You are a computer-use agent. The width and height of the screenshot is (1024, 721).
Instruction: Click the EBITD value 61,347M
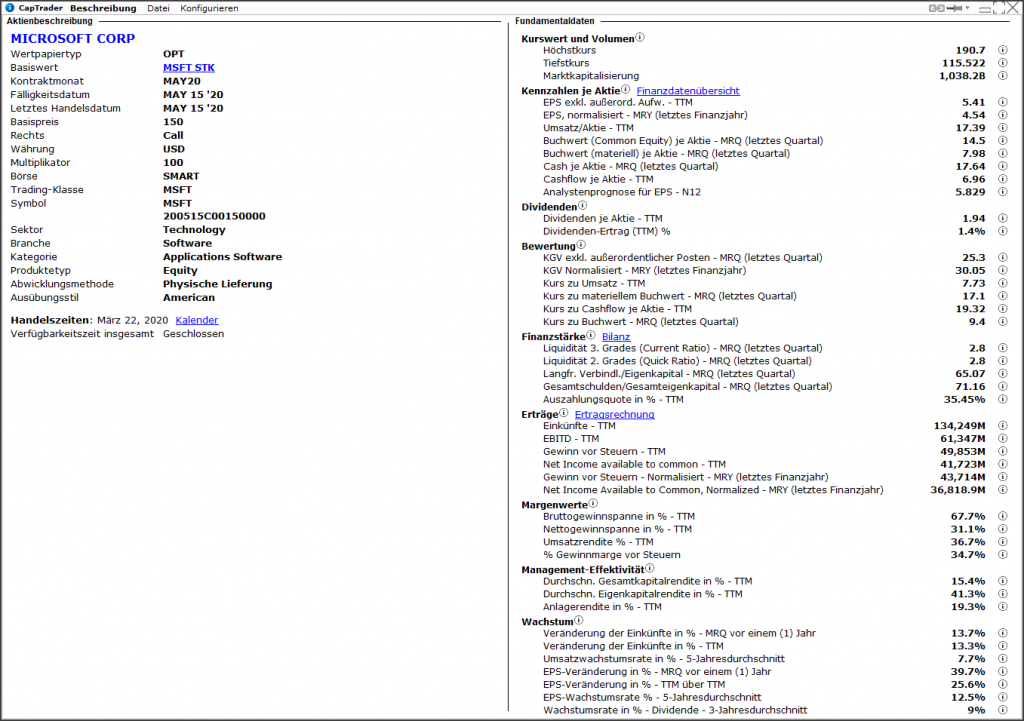pos(963,439)
